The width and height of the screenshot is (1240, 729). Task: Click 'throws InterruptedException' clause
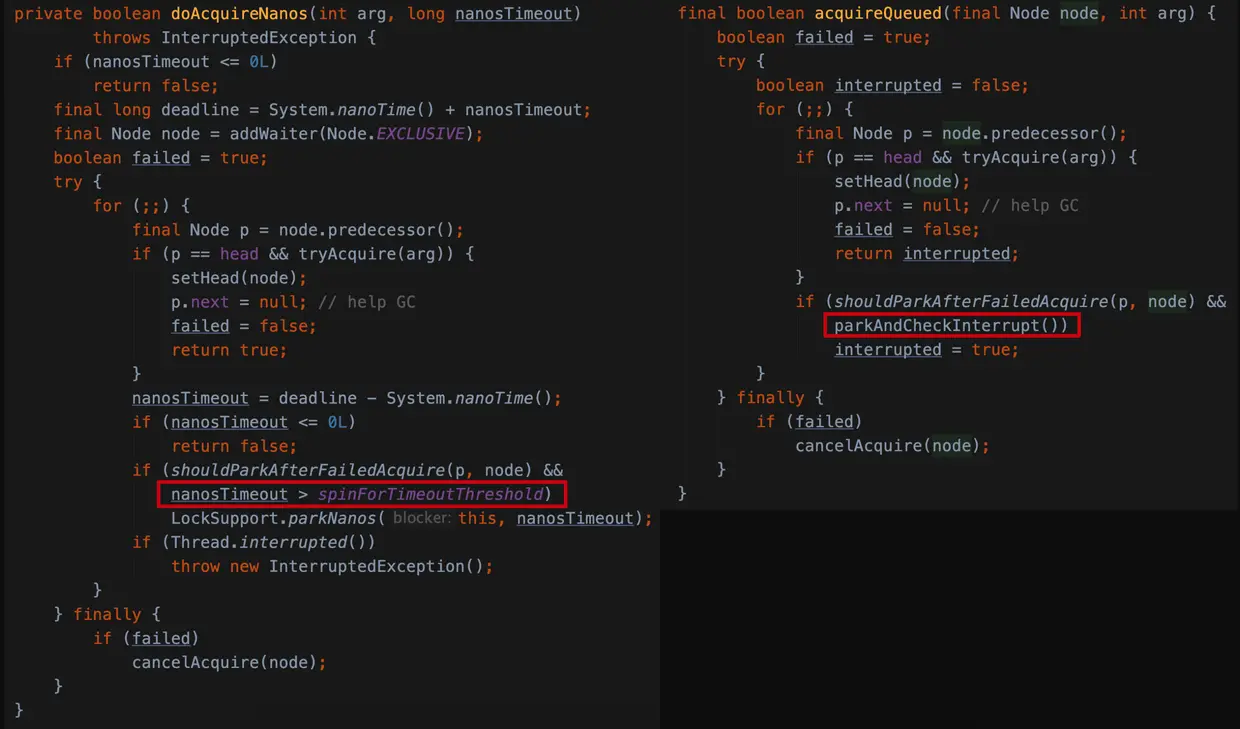pos(225,38)
